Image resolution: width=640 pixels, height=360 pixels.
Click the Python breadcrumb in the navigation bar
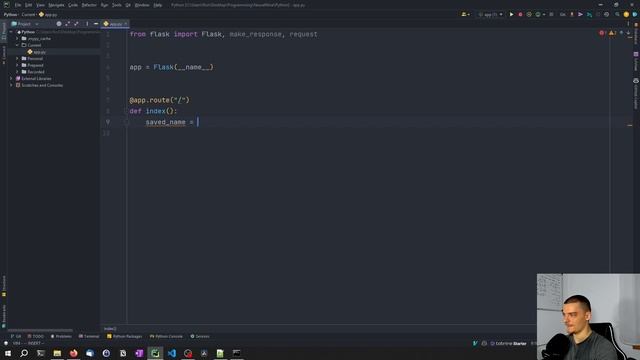point(10,14)
